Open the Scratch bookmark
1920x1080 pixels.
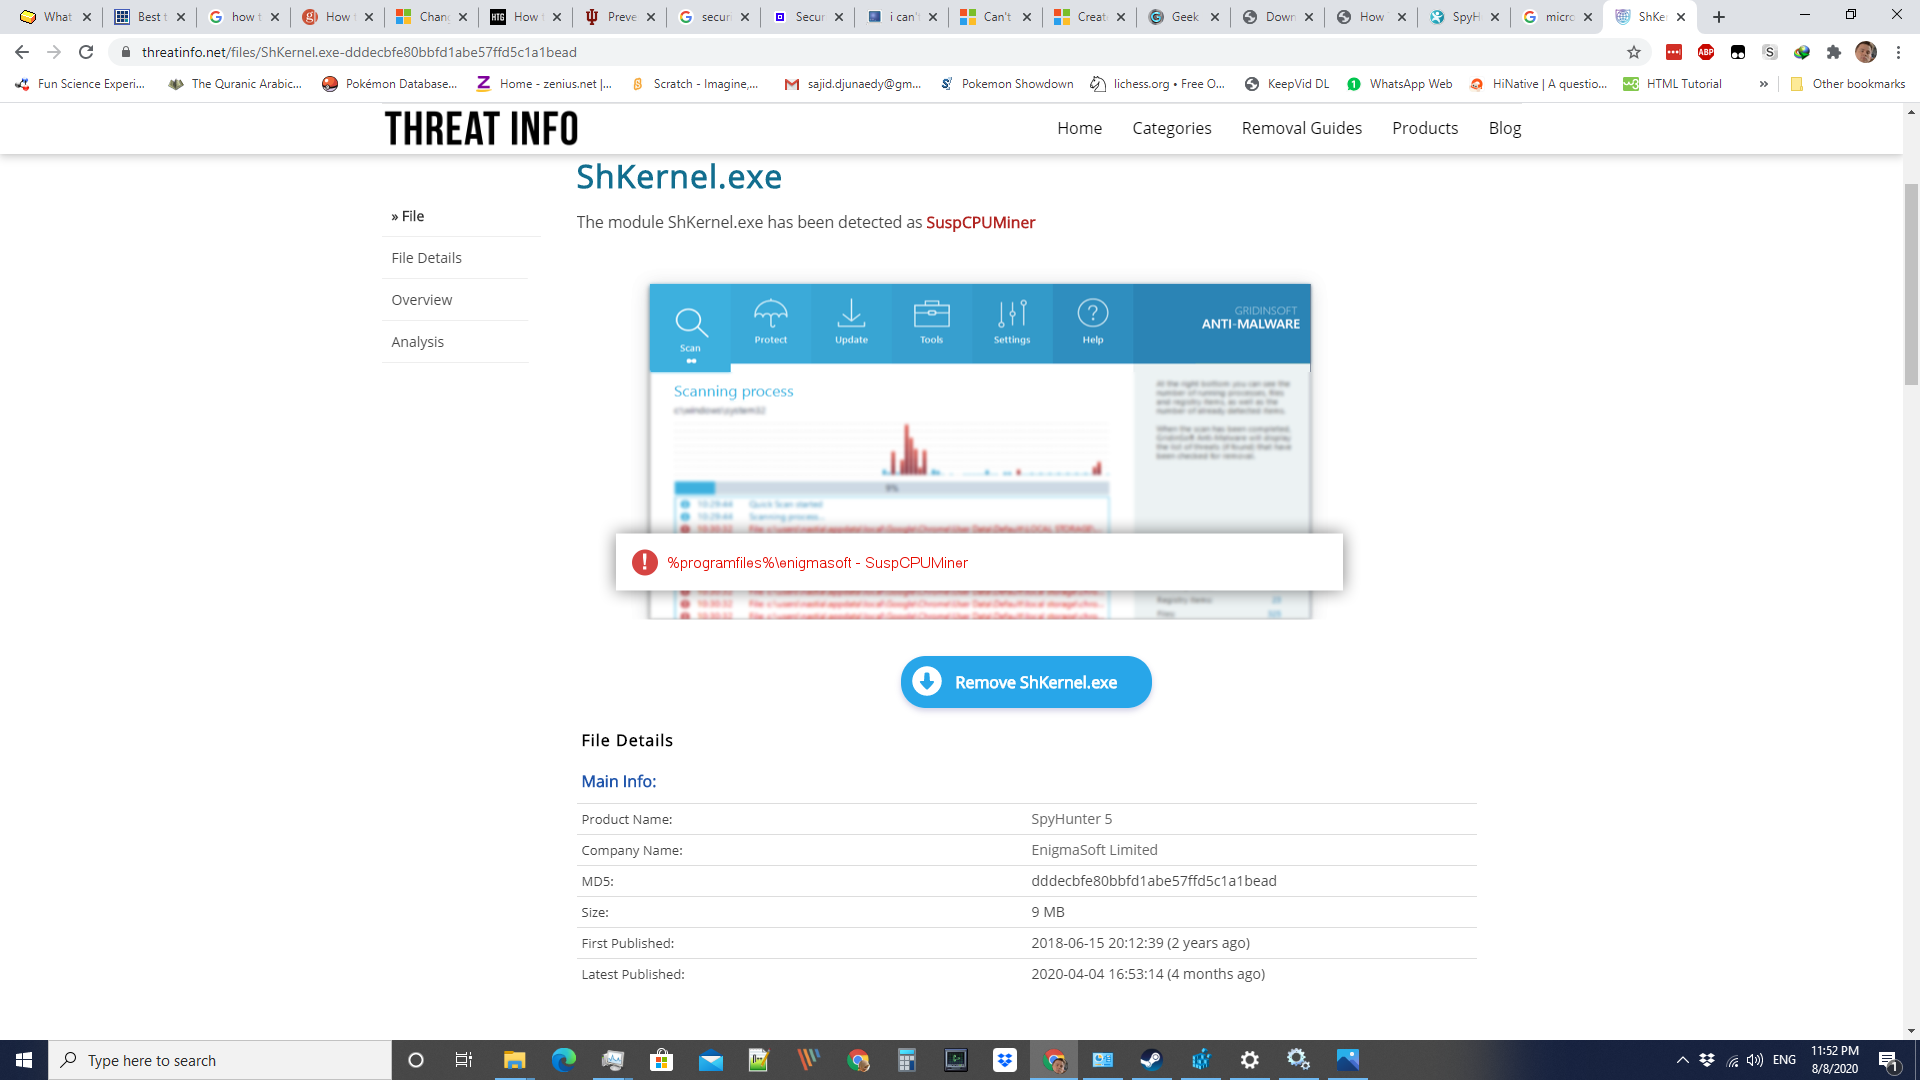click(x=695, y=84)
